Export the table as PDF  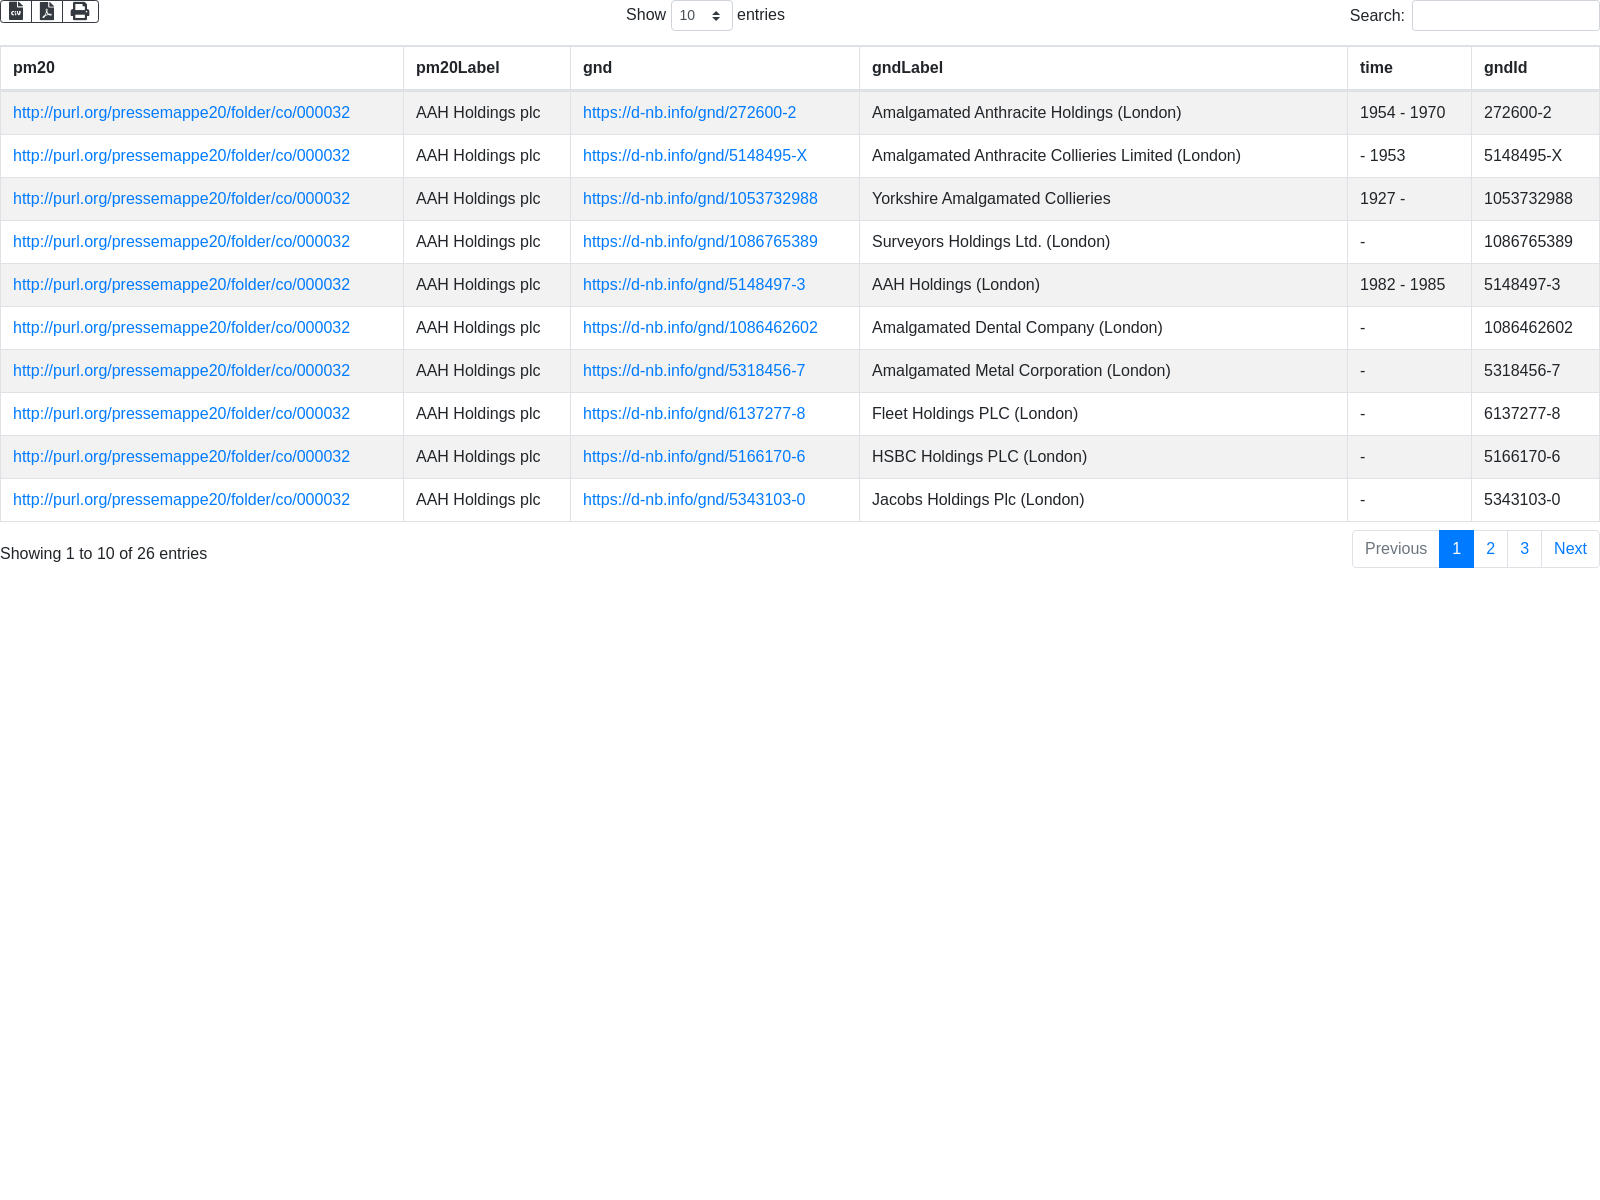tap(47, 12)
